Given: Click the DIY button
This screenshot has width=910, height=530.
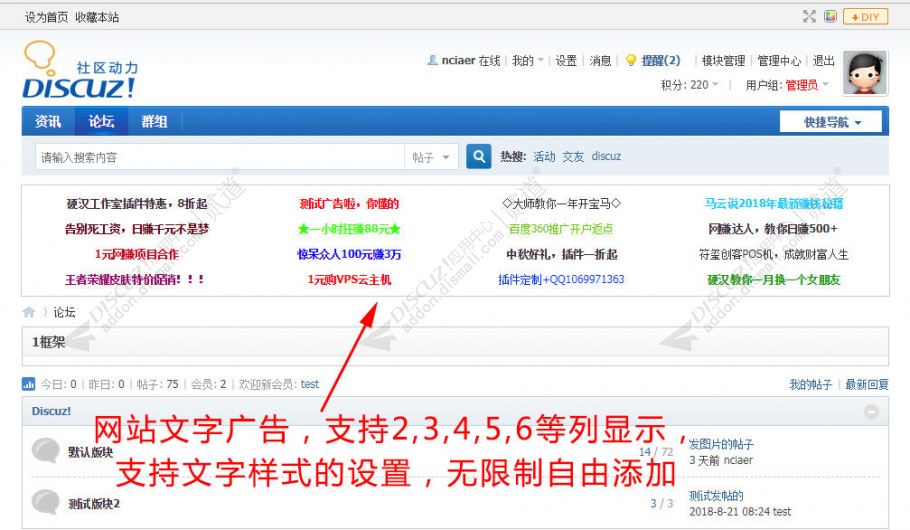Looking at the screenshot, I should pyautogui.click(x=865, y=17).
